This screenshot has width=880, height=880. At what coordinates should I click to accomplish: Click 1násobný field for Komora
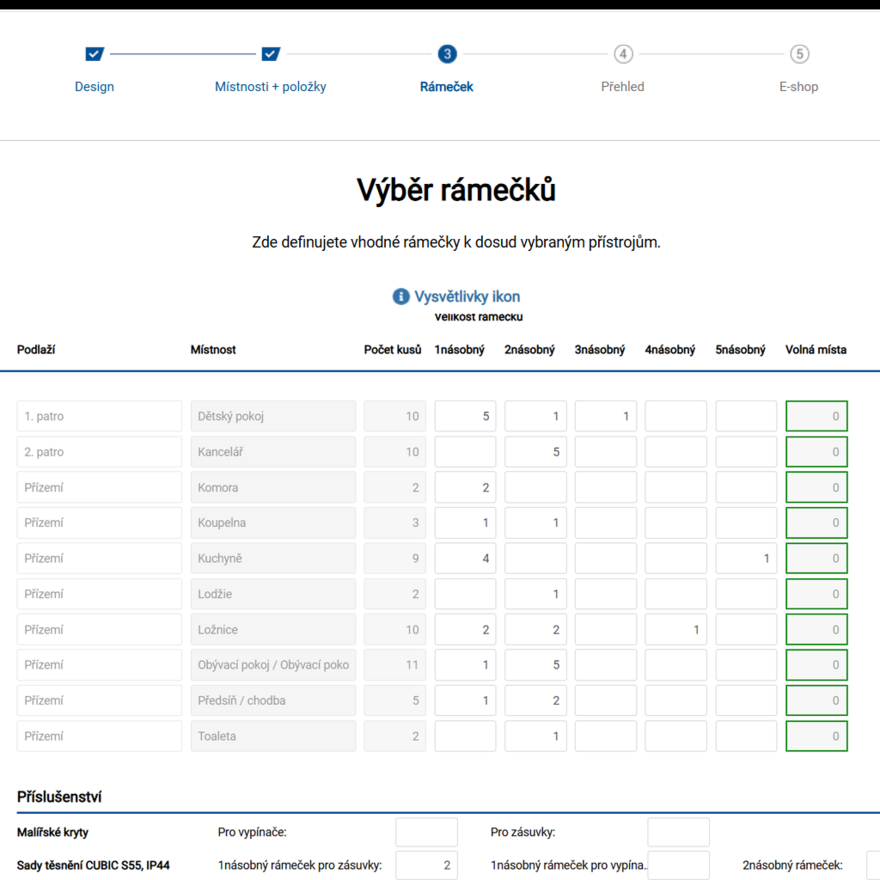[465, 487]
